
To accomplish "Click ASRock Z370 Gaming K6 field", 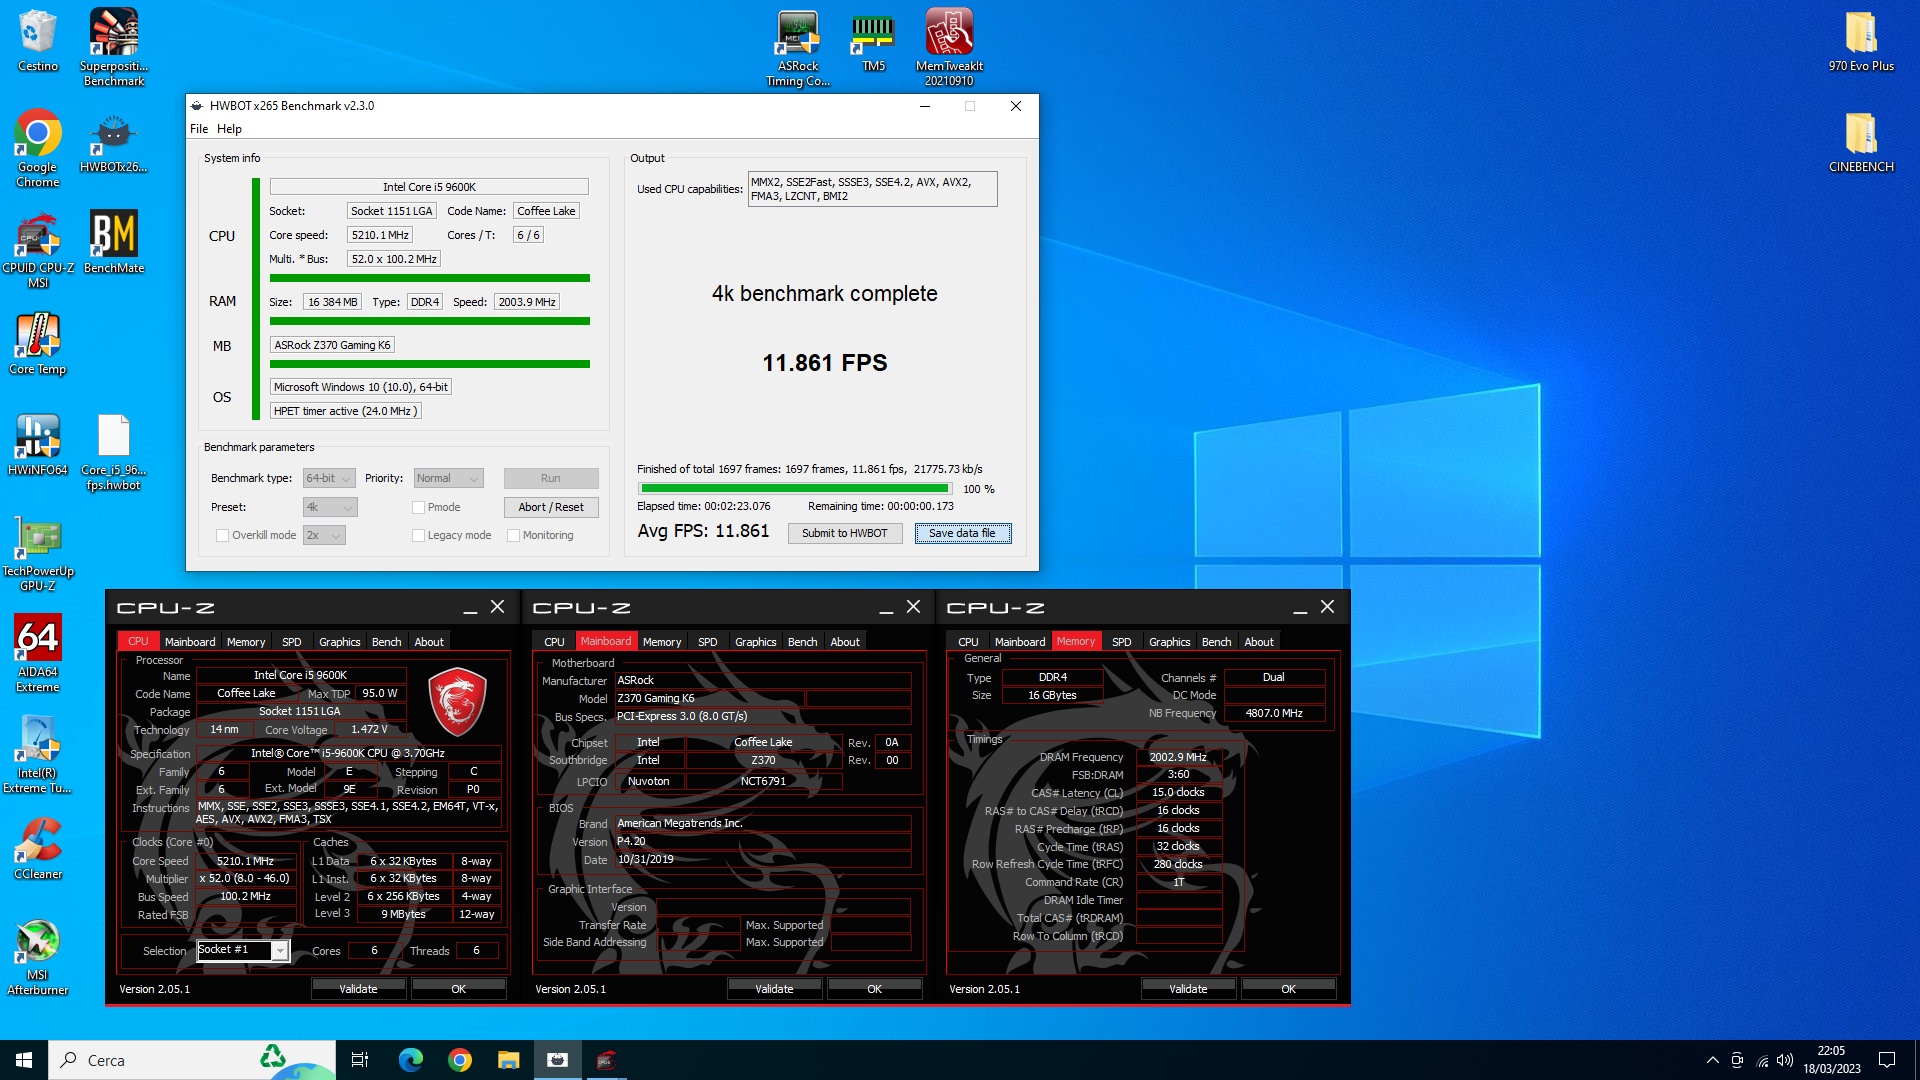I will tap(332, 345).
